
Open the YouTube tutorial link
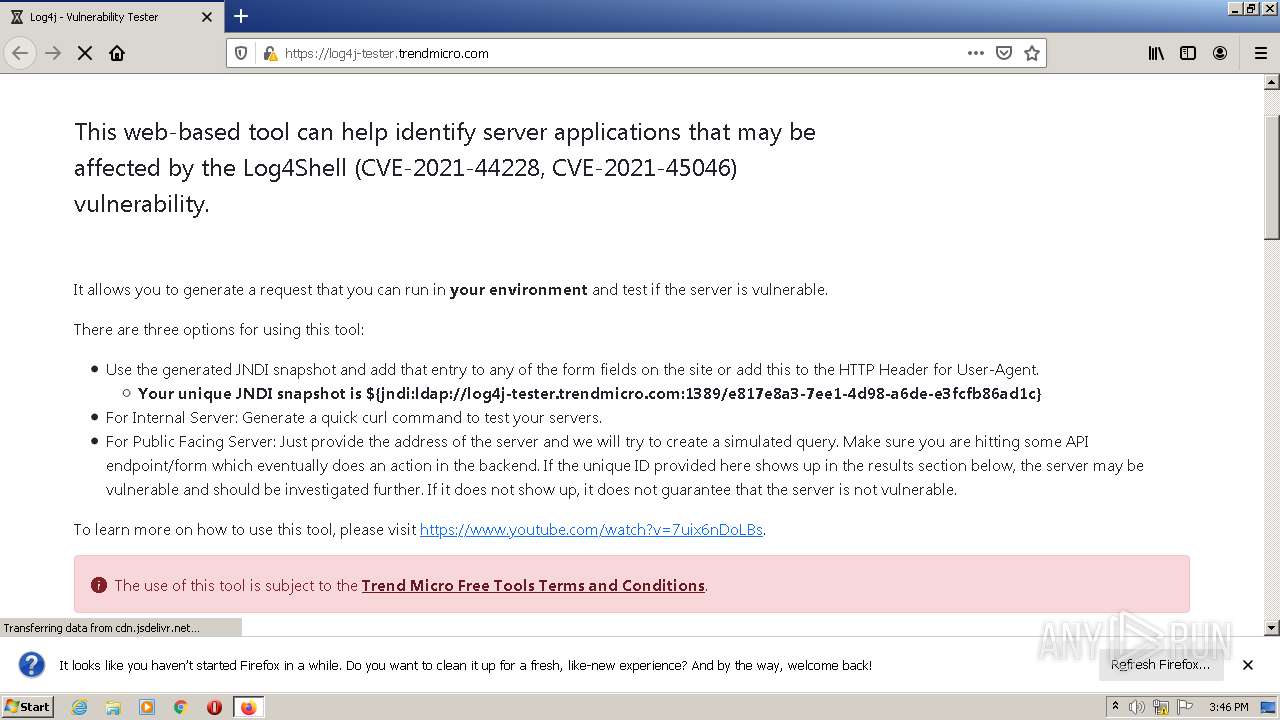point(591,530)
